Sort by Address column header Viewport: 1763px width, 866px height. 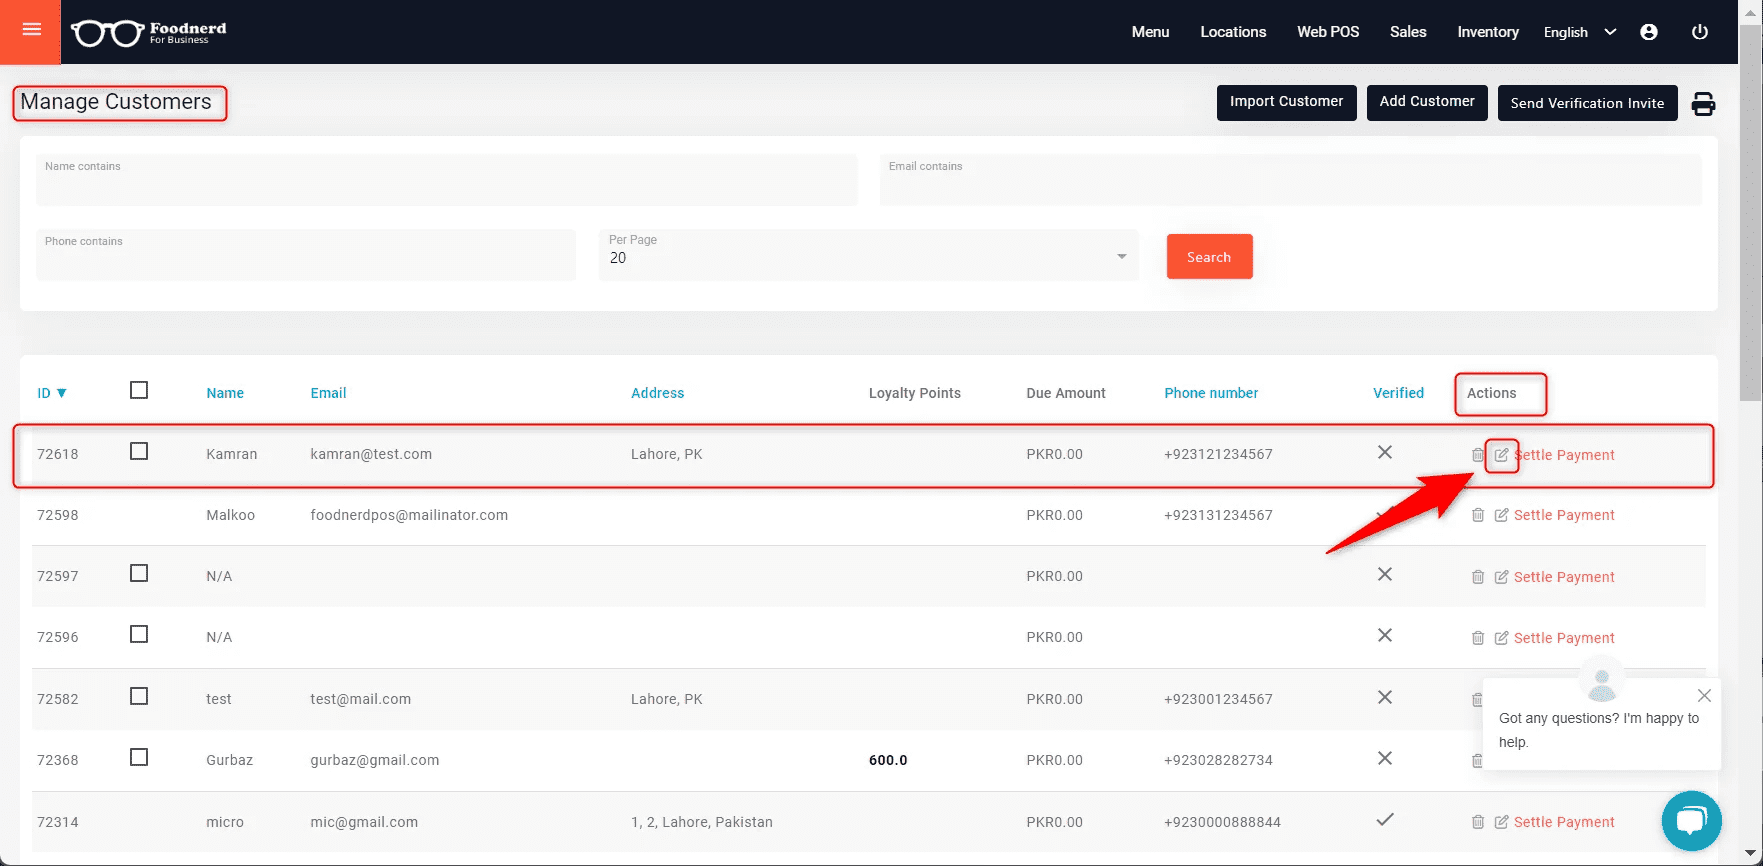657,393
